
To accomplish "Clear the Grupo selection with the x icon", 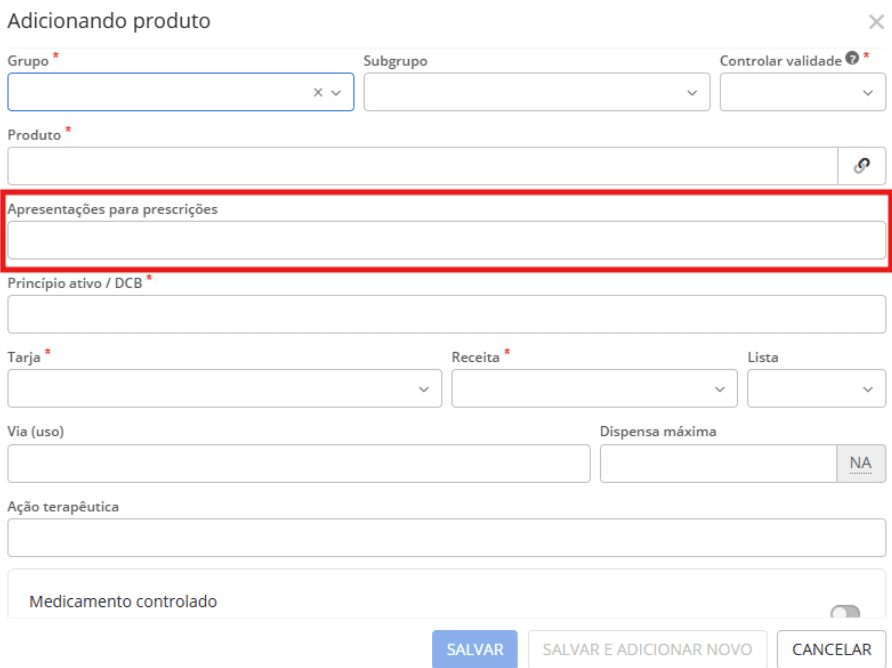I will [x=318, y=92].
